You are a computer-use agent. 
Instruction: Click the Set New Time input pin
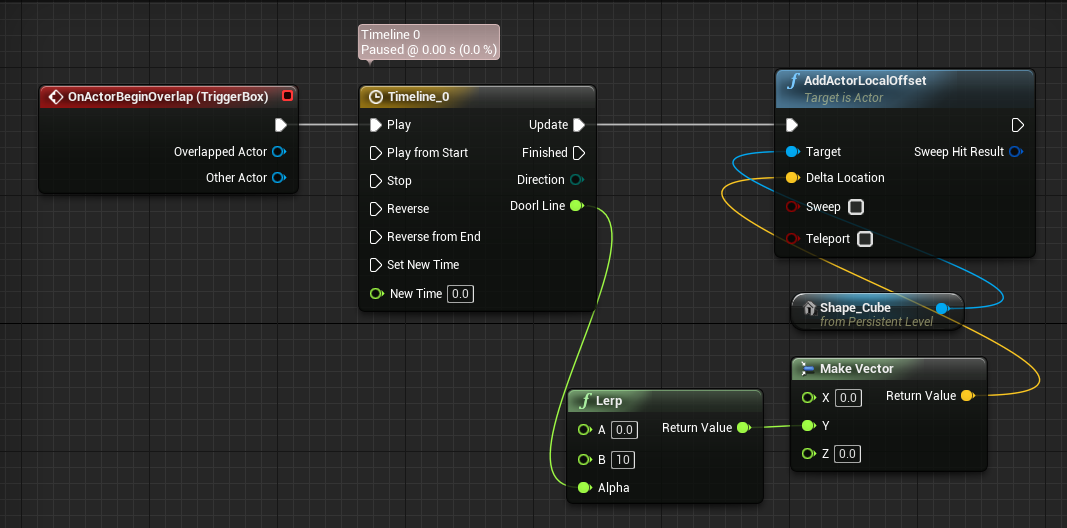[x=376, y=264]
